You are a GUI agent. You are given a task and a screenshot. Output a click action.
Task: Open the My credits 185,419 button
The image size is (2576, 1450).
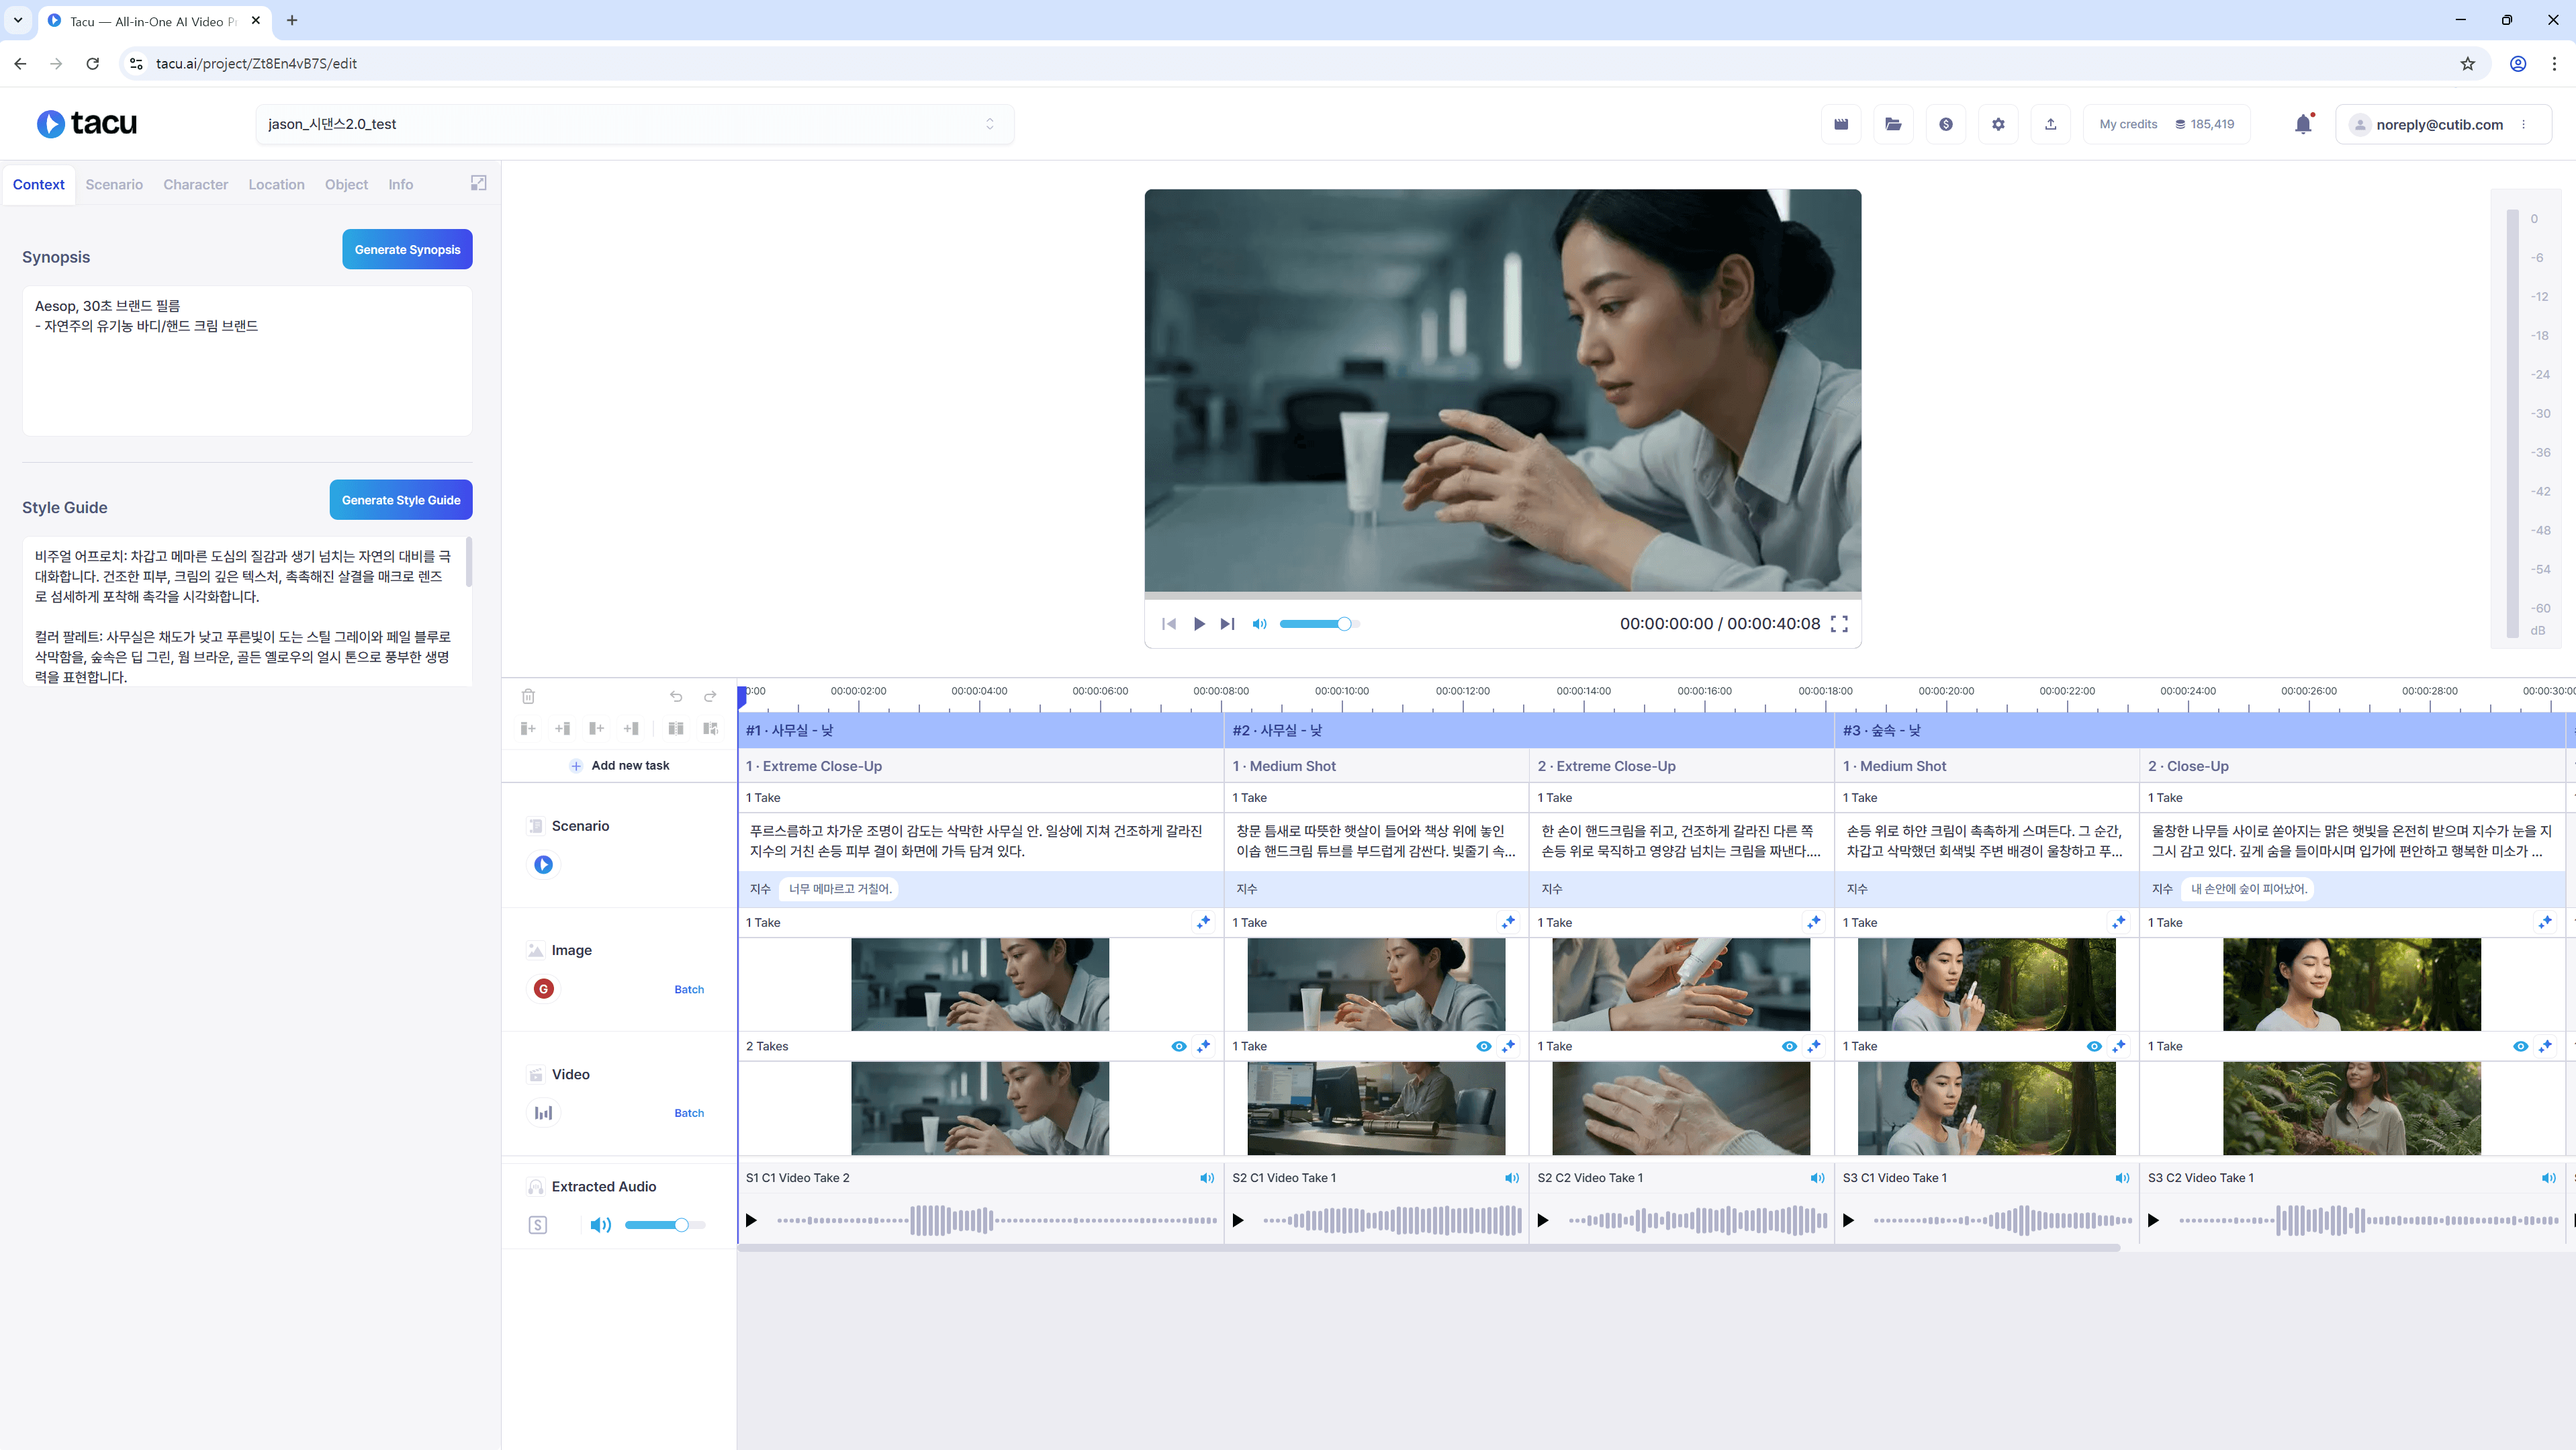pyautogui.click(x=2167, y=124)
